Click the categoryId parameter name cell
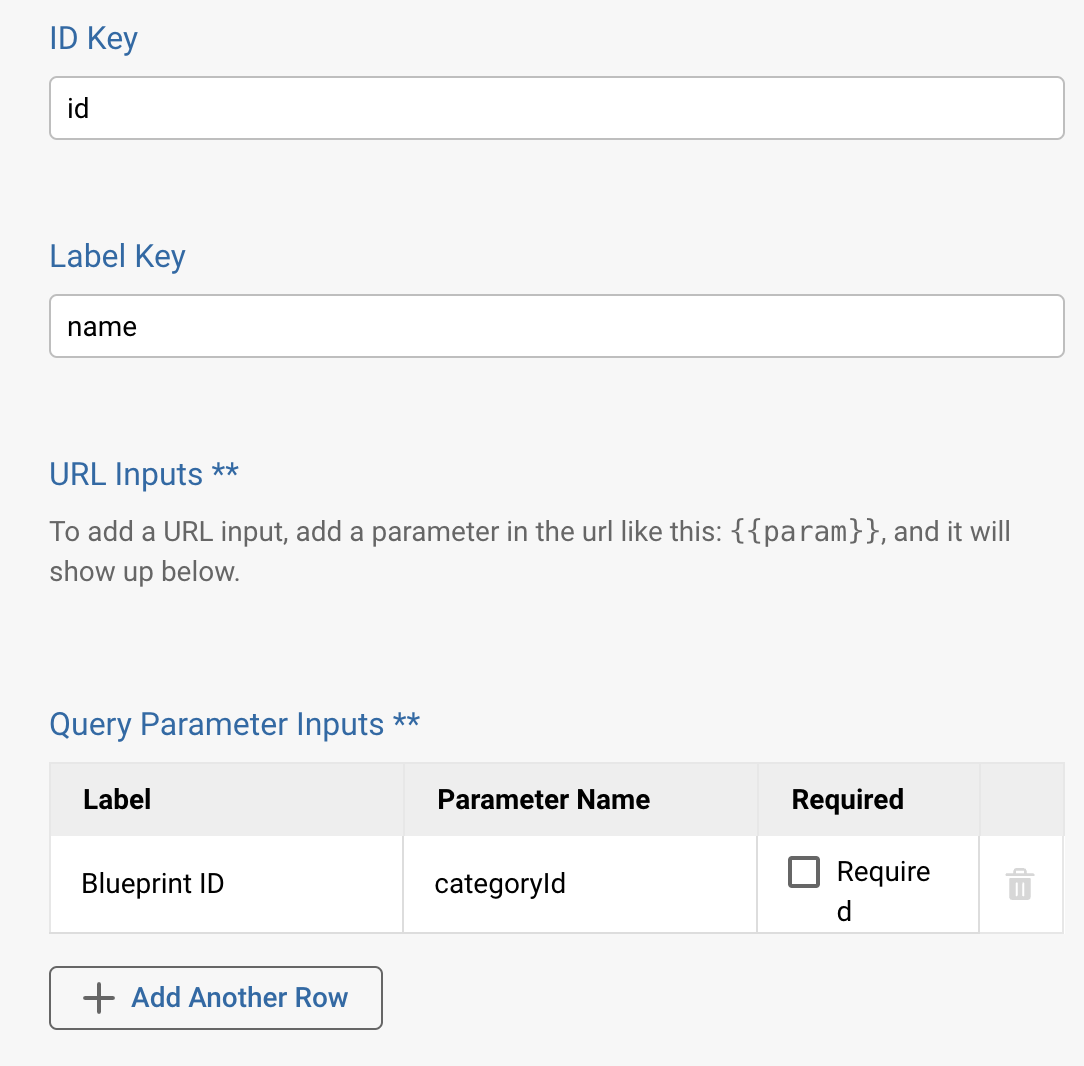Screen dimensions: 1084x1066 (x=500, y=884)
